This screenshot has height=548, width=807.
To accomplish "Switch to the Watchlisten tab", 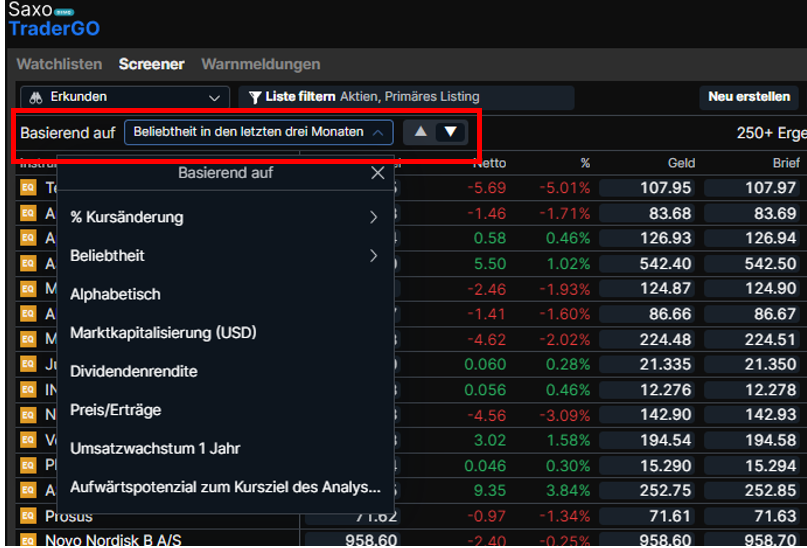I will (59, 64).
